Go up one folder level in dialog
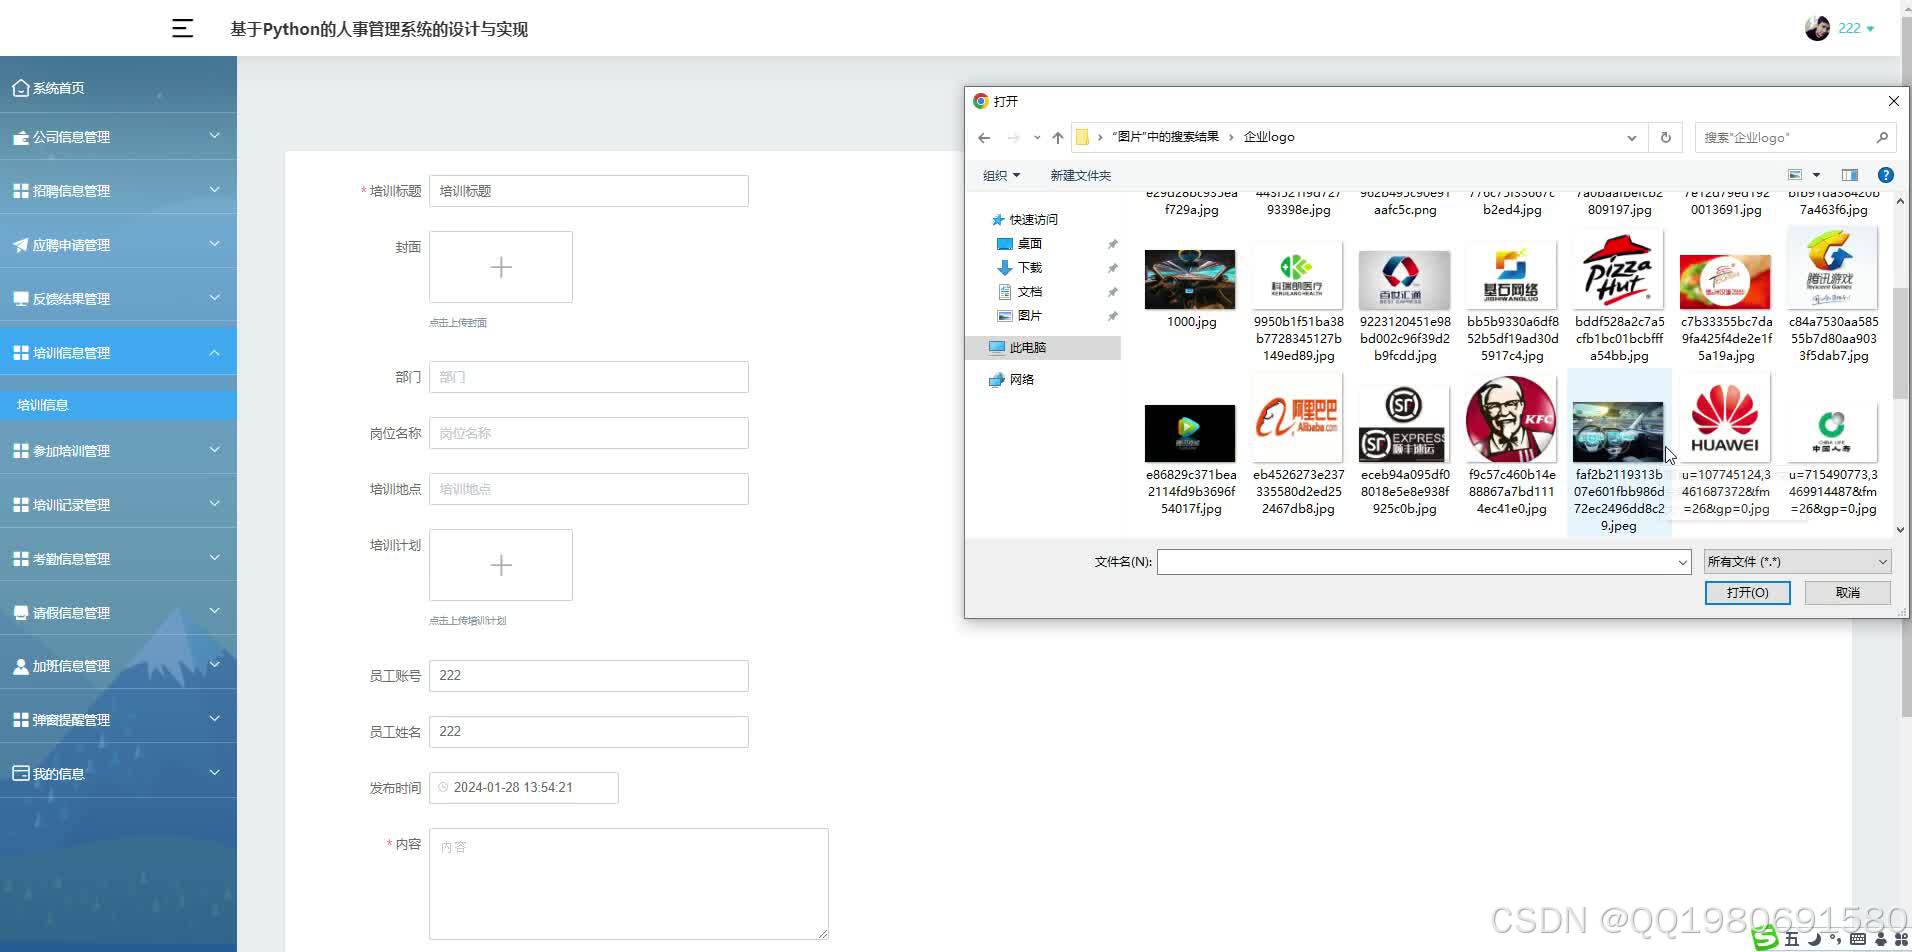This screenshot has height=952, width=1912. pos(1057,138)
